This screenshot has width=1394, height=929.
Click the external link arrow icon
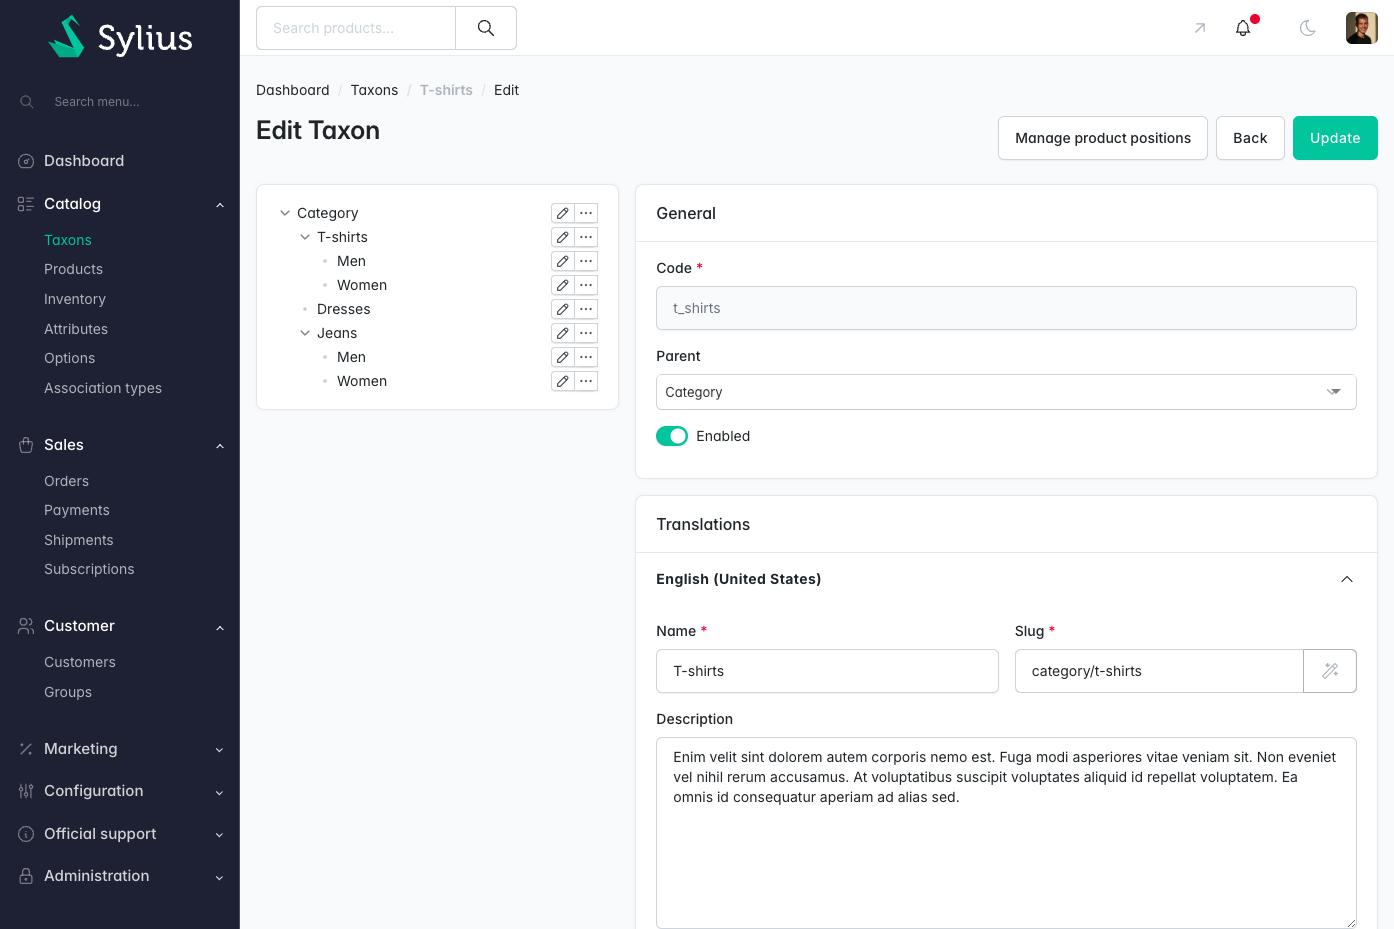point(1200,28)
